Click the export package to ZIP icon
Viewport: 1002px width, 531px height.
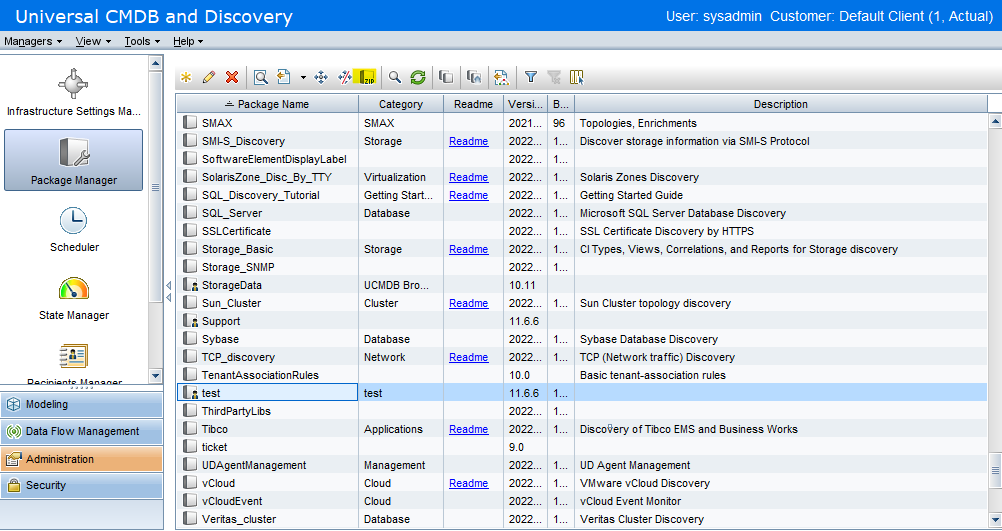pyautogui.click(x=367, y=77)
